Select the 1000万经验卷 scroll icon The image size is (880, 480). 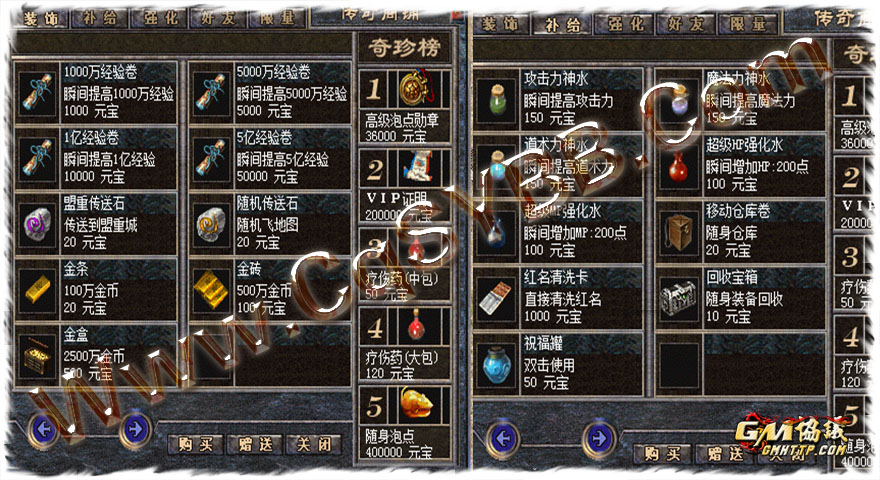[x=38, y=93]
